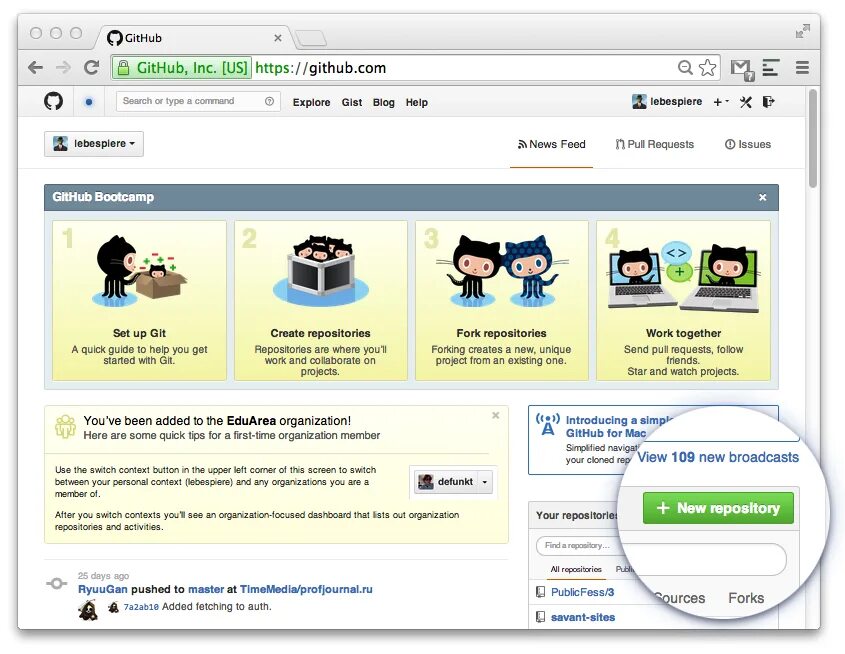Select the Forks filter tab
This screenshot has height=654, width=845.
coord(746,598)
